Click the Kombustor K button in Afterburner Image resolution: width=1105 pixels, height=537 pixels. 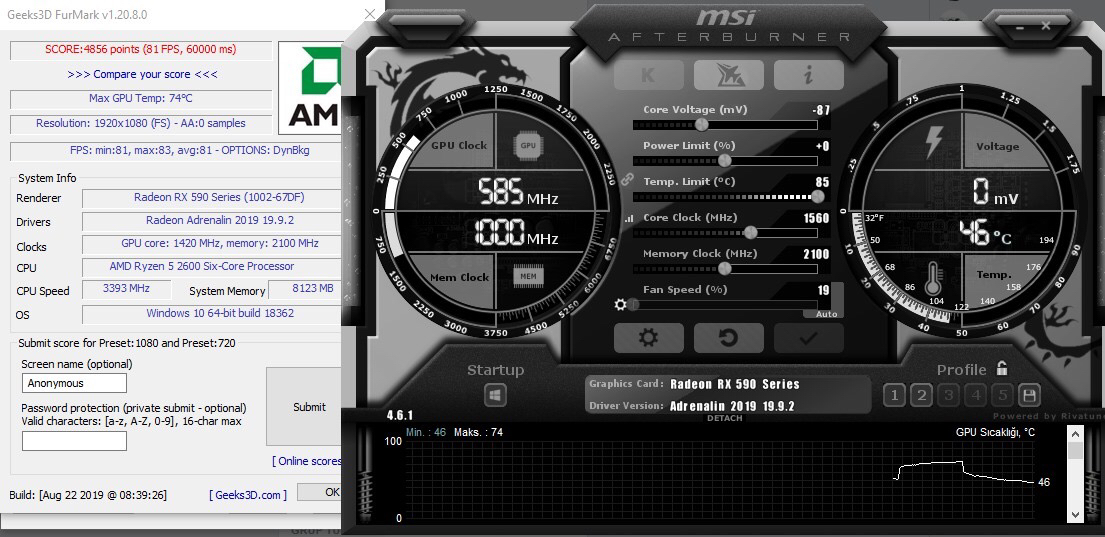(x=648, y=75)
